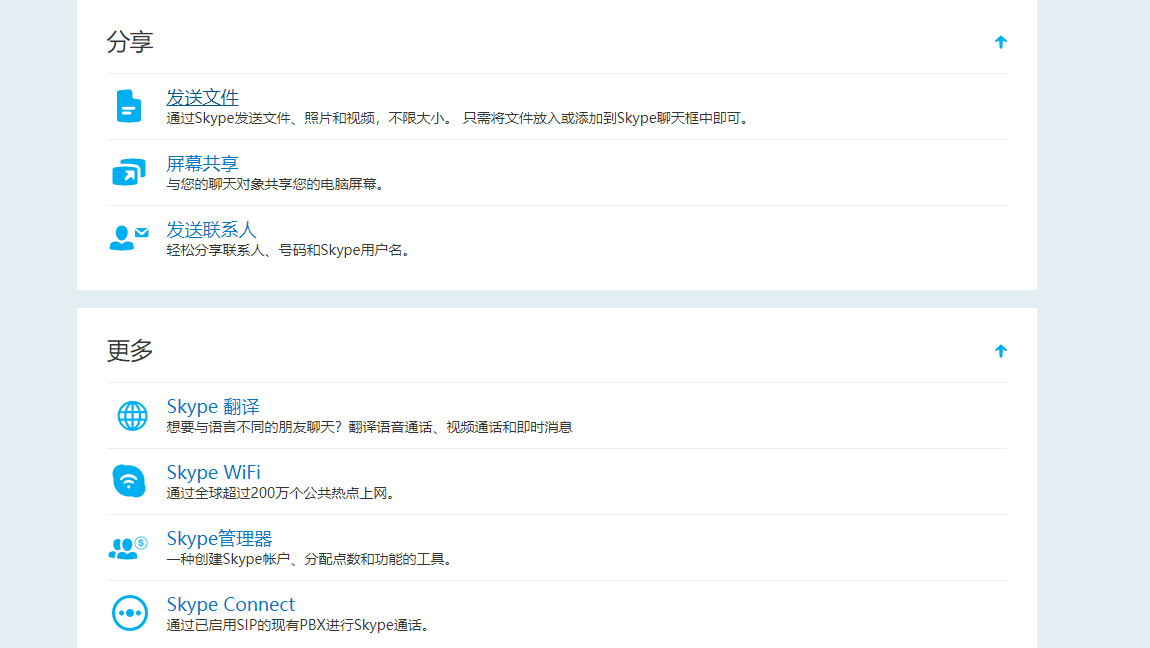Click the Skype WiFi icon
This screenshot has height=648, width=1150.
(129, 482)
